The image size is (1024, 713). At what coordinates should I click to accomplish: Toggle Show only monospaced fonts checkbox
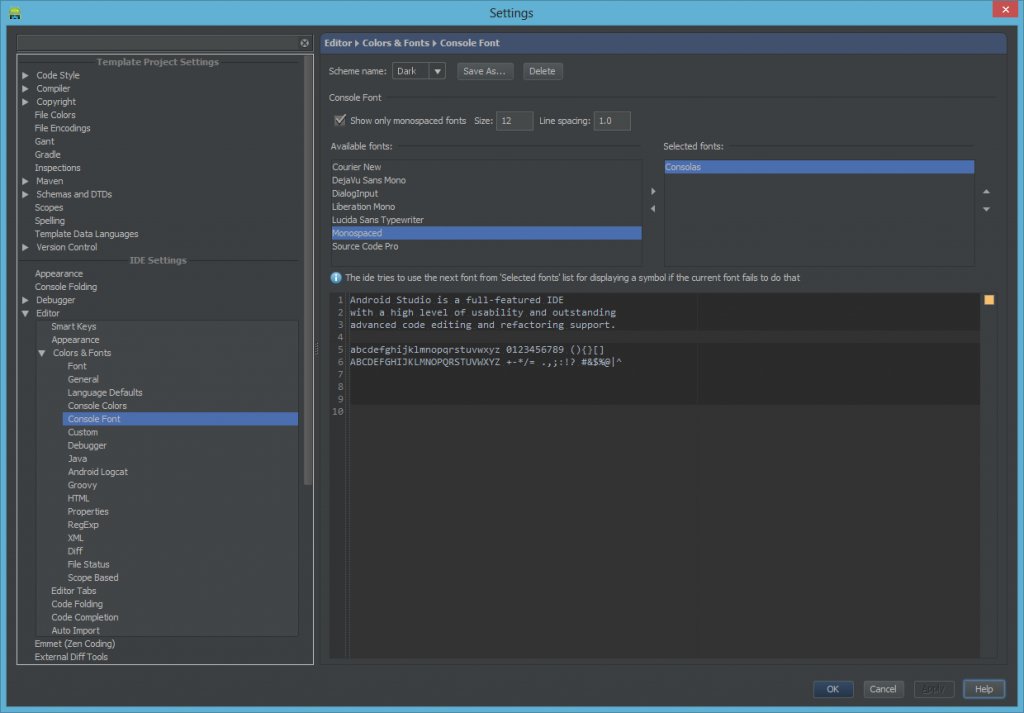point(340,120)
